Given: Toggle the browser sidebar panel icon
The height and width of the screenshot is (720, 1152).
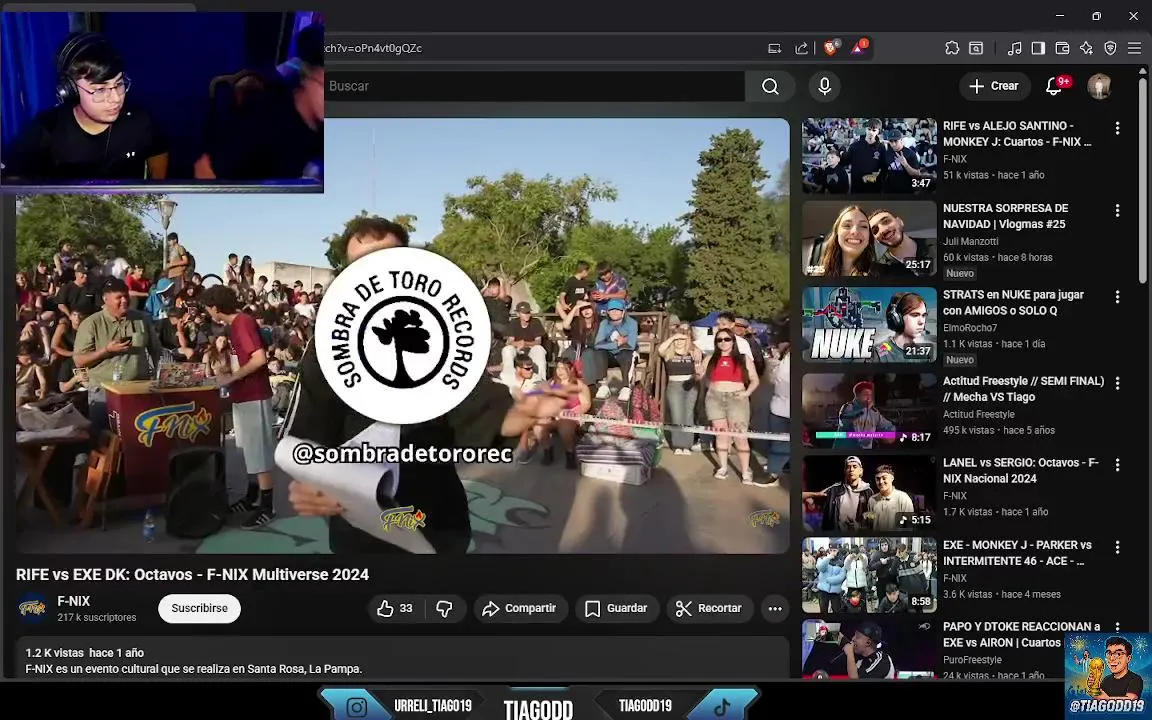Looking at the screenshot, I should click(1038, 48).
